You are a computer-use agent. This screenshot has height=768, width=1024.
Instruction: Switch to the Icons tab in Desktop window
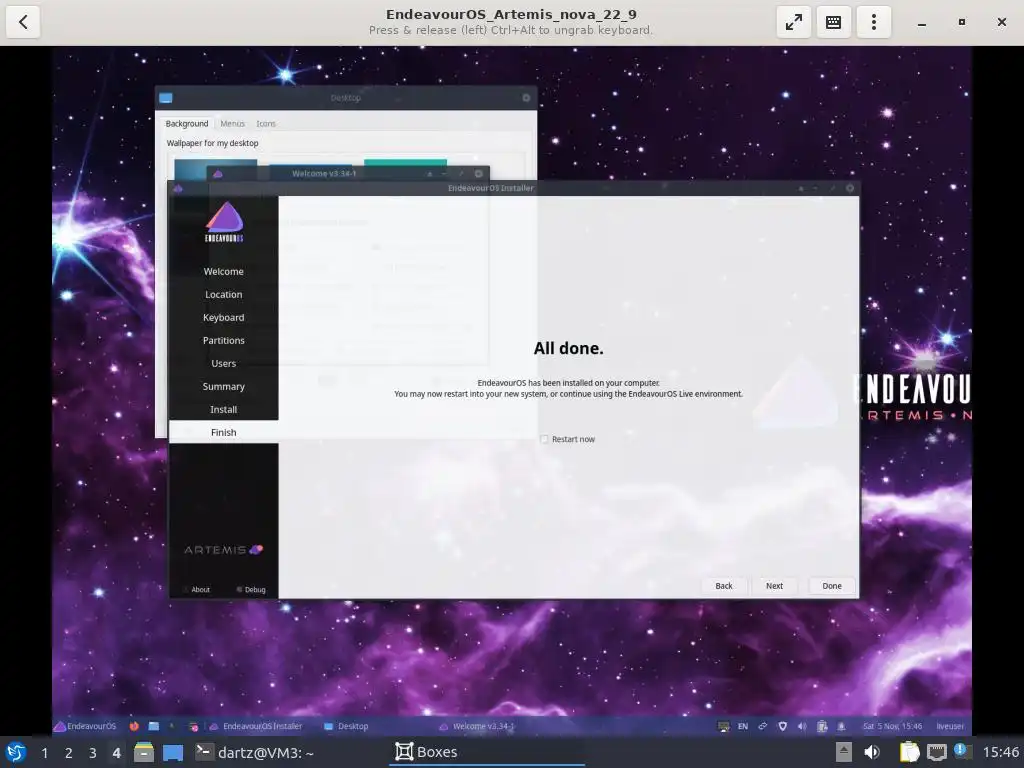coord(266,123)
